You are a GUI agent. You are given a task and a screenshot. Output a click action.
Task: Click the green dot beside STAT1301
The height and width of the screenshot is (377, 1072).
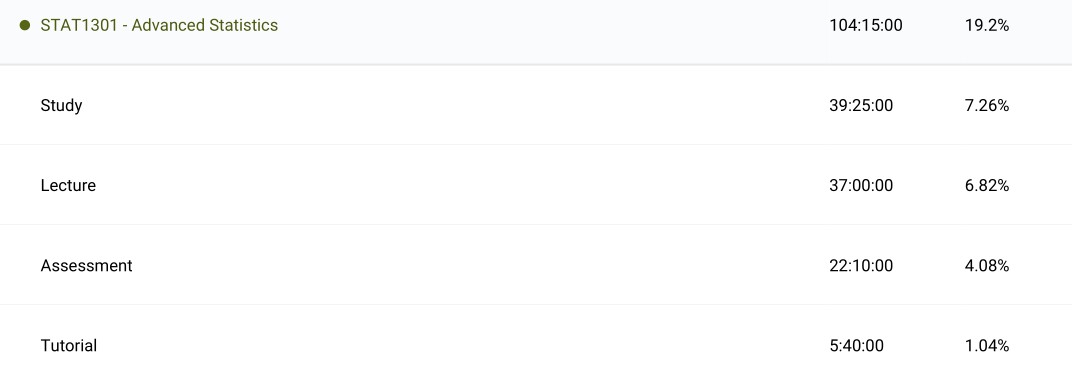click(25, 25)
